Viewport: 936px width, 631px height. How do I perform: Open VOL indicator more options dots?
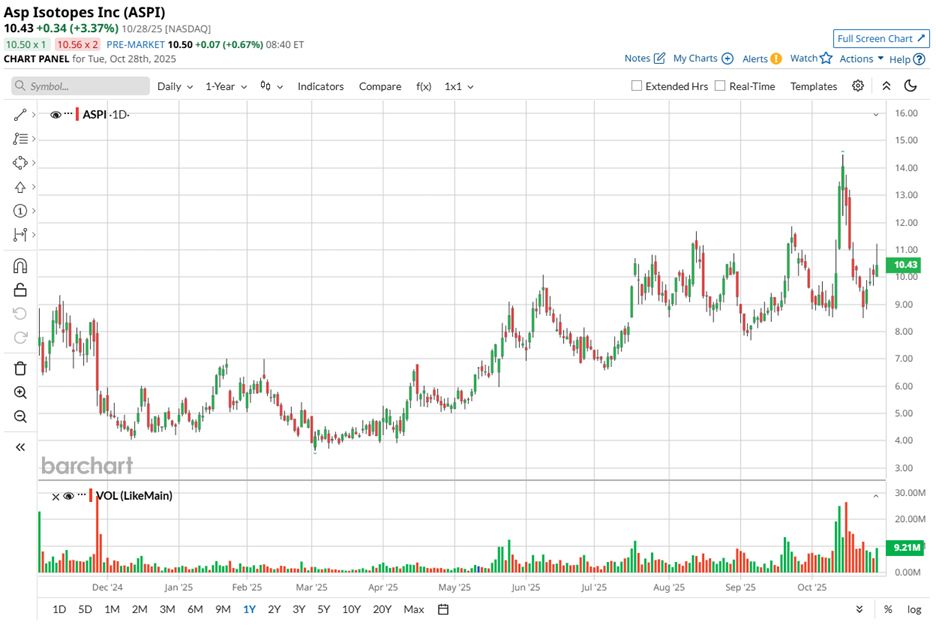pyautogui.click(x=82, y=495)
